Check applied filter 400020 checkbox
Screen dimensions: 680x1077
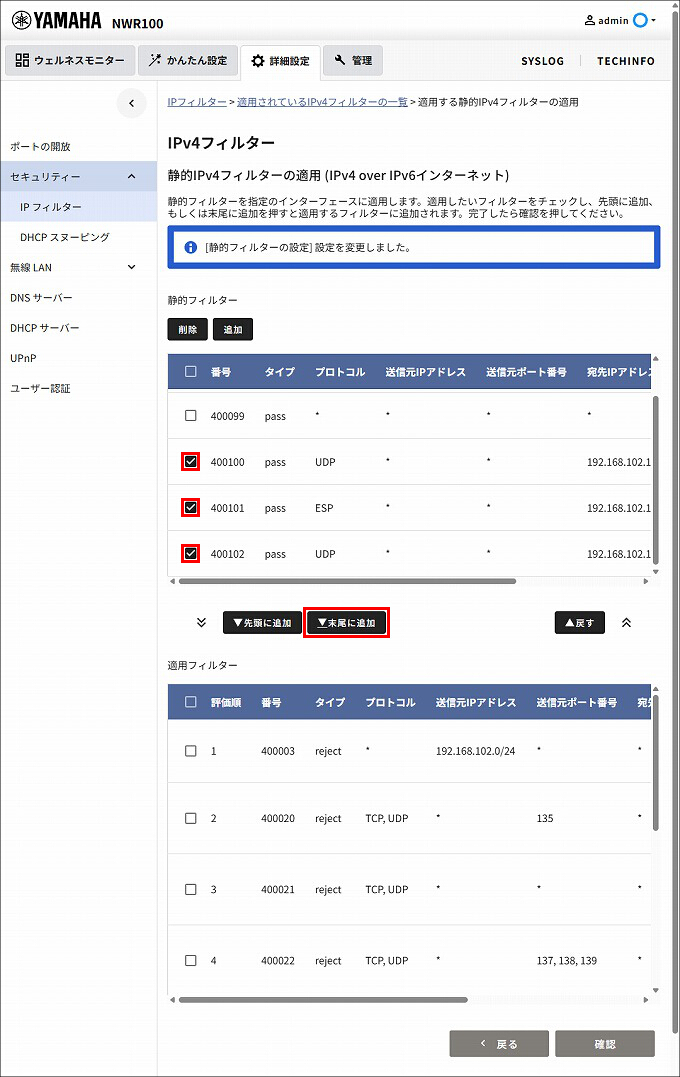click(x=191, y=818)
